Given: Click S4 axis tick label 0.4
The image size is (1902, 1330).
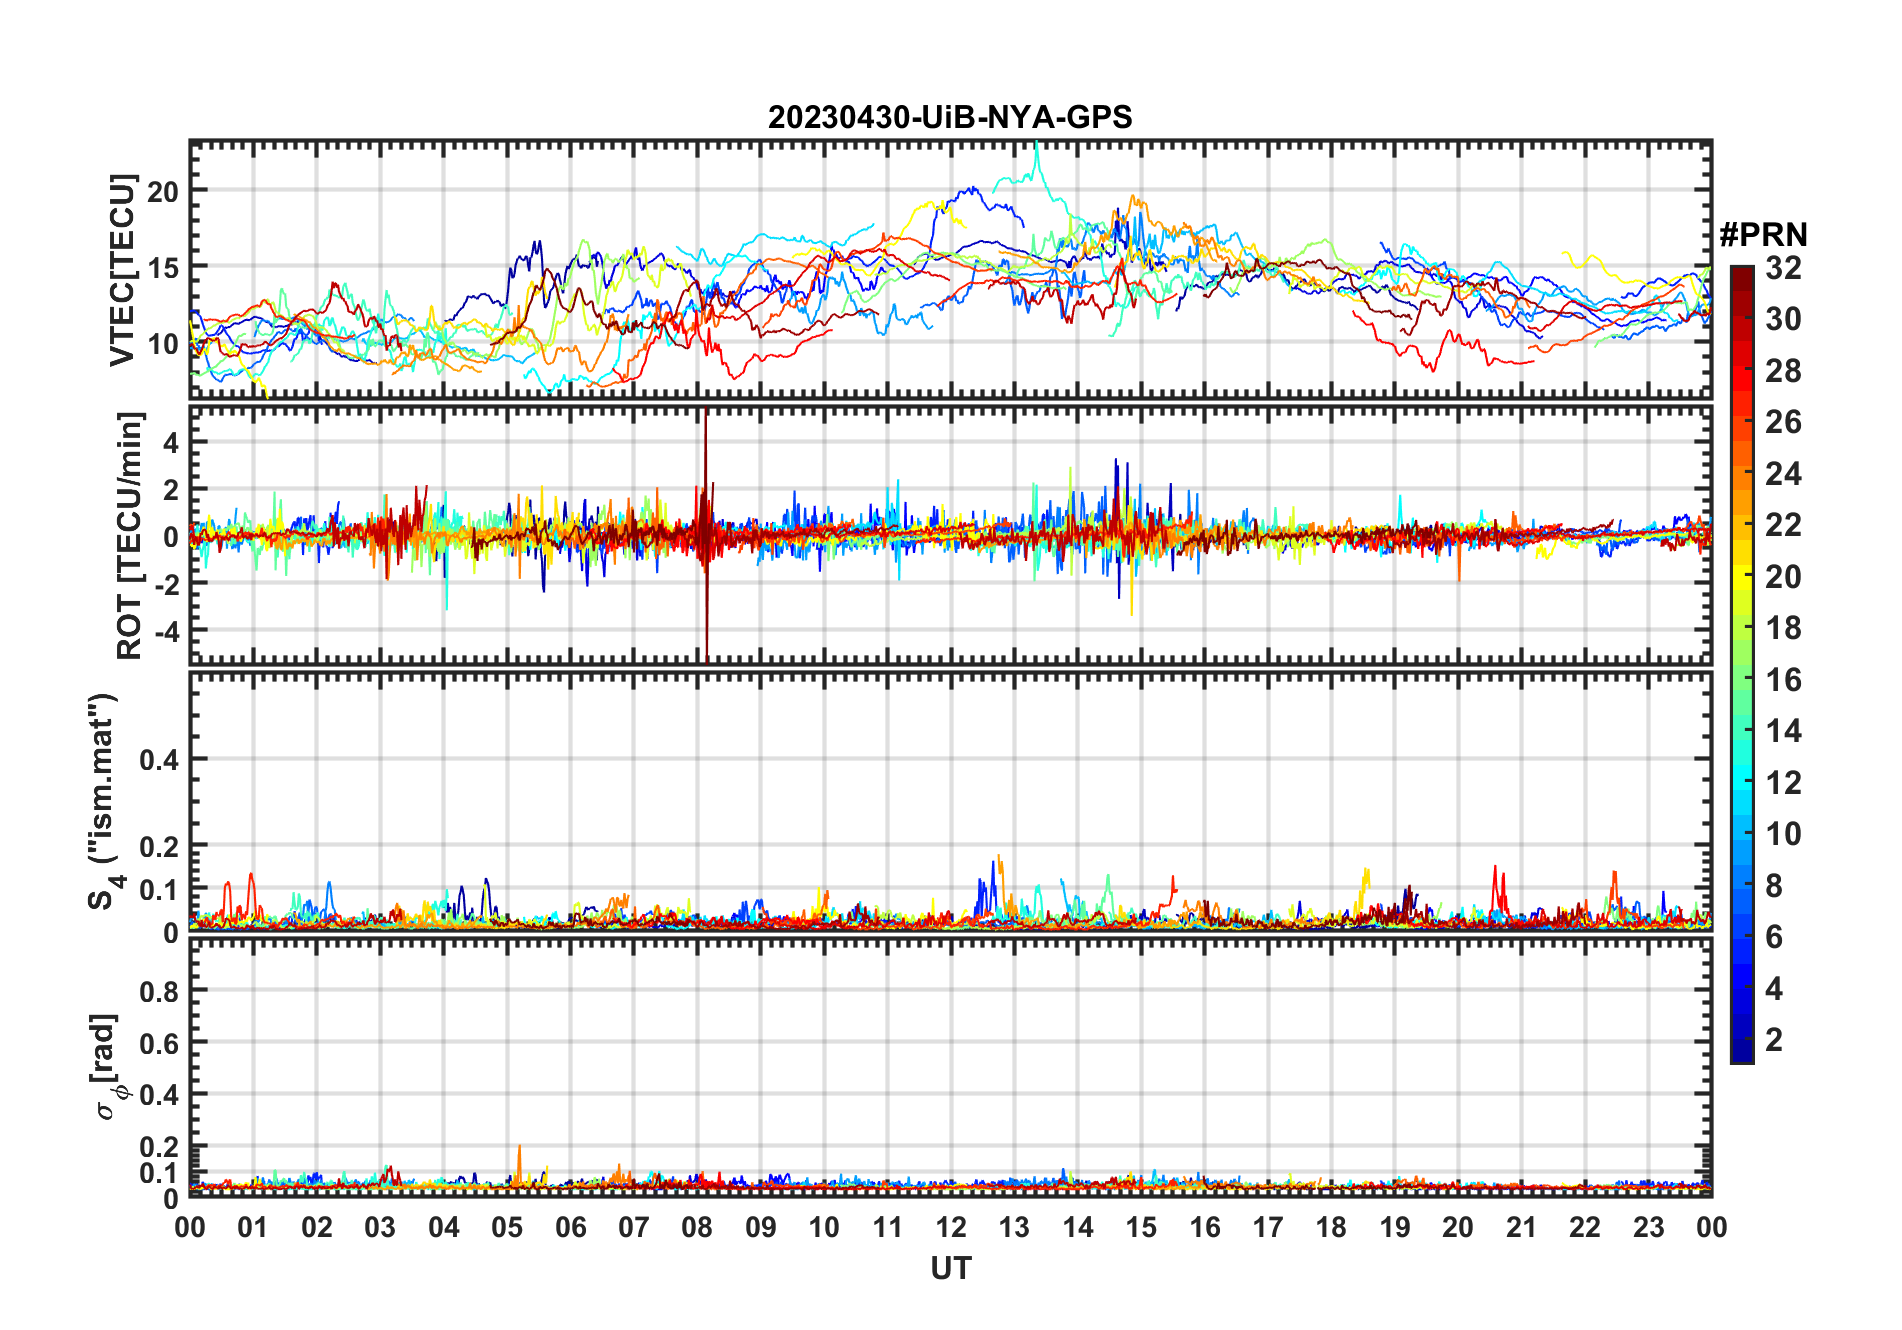Looking at the screenshot, I should 160,760.
